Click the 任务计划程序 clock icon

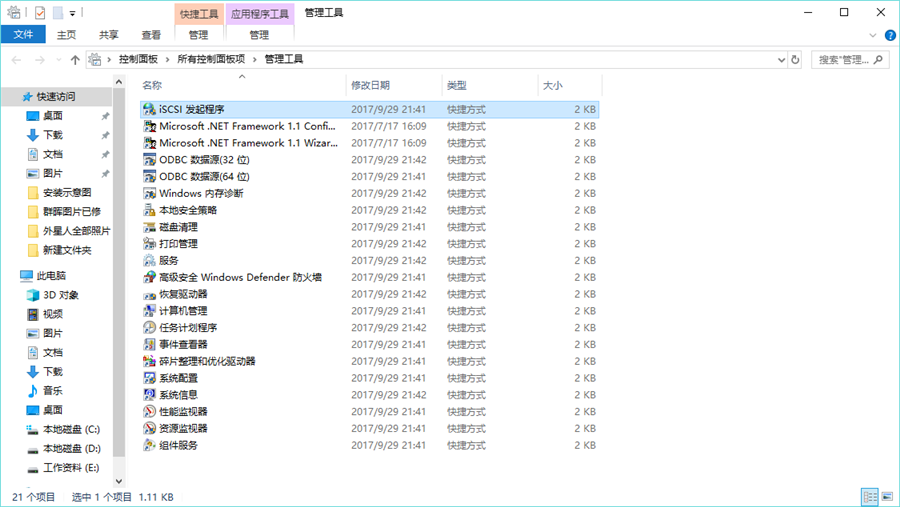pyautogui.click(x=149, y=328)
